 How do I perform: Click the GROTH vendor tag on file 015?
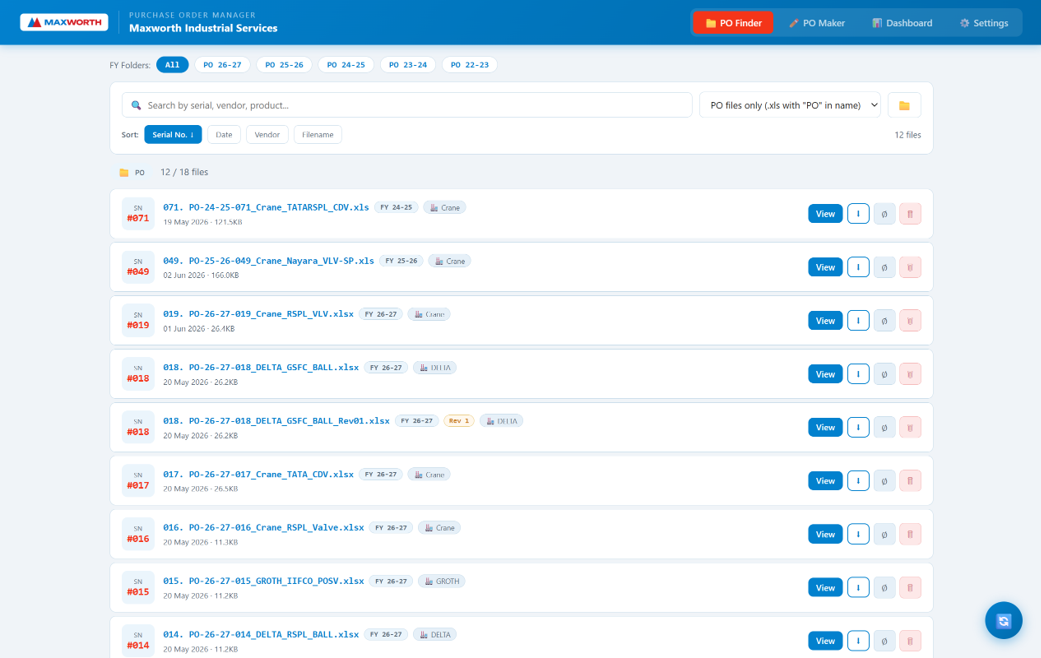click(441, 581)
